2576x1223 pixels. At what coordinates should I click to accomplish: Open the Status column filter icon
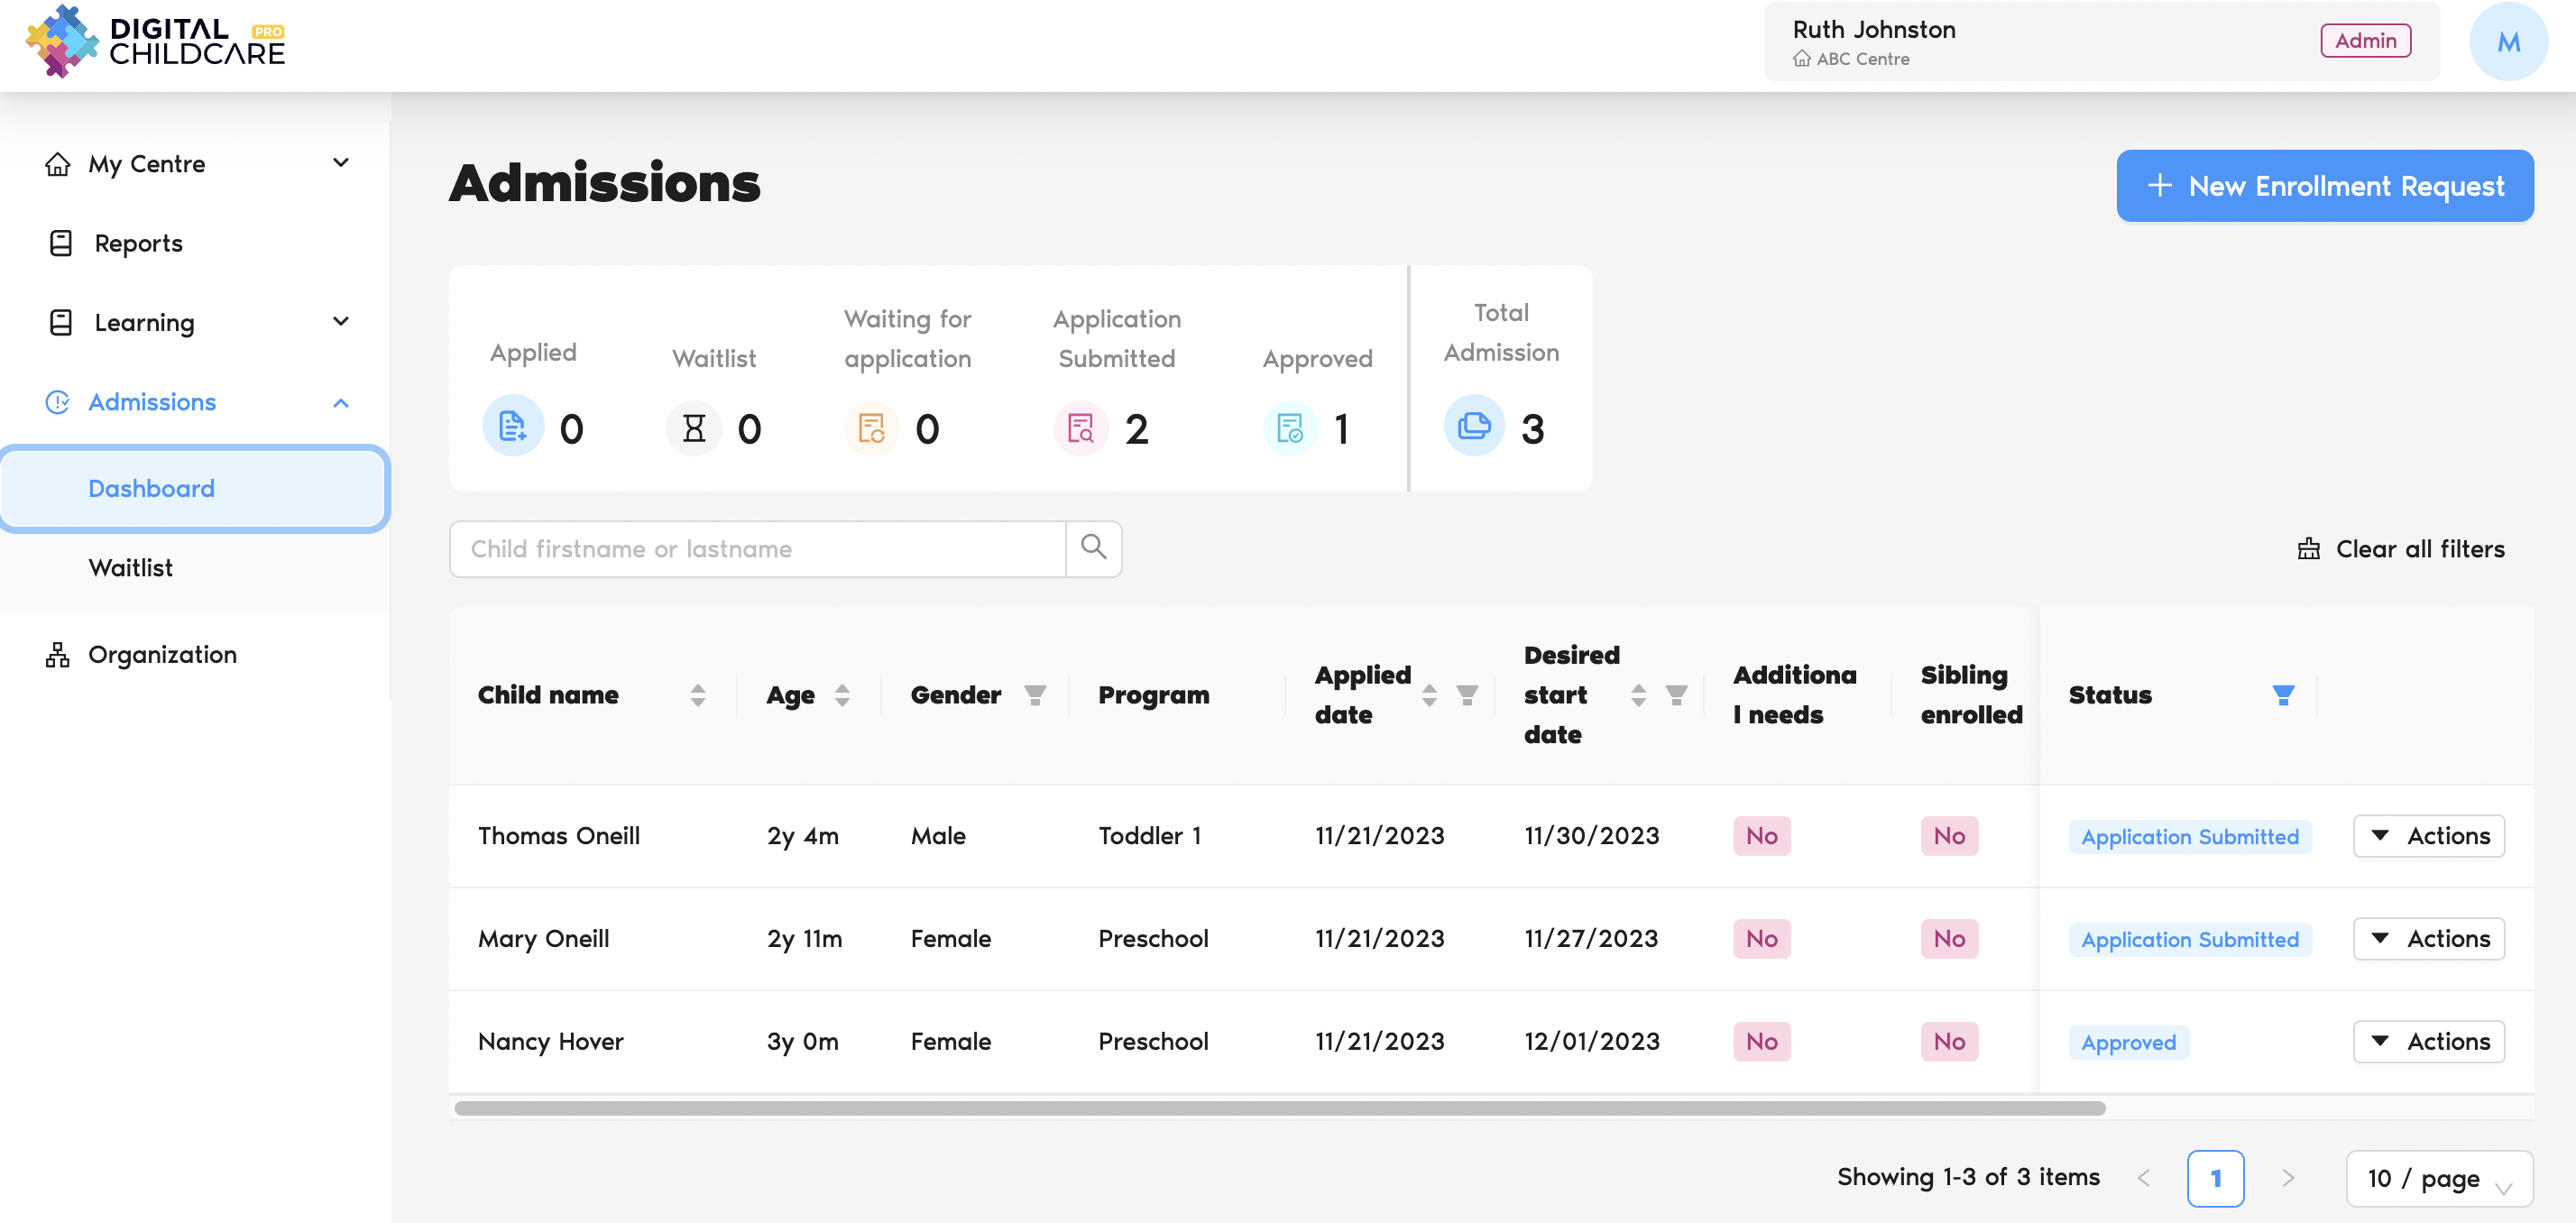2282,695
